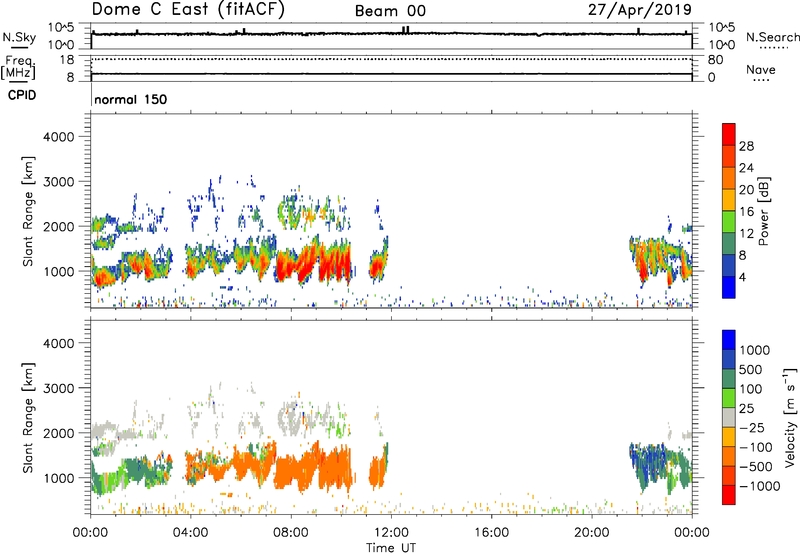The height and width of the screenshot is (554, 800).
Task: Click the 'N.Search' legend label
Action: click(x=772, y=37)
